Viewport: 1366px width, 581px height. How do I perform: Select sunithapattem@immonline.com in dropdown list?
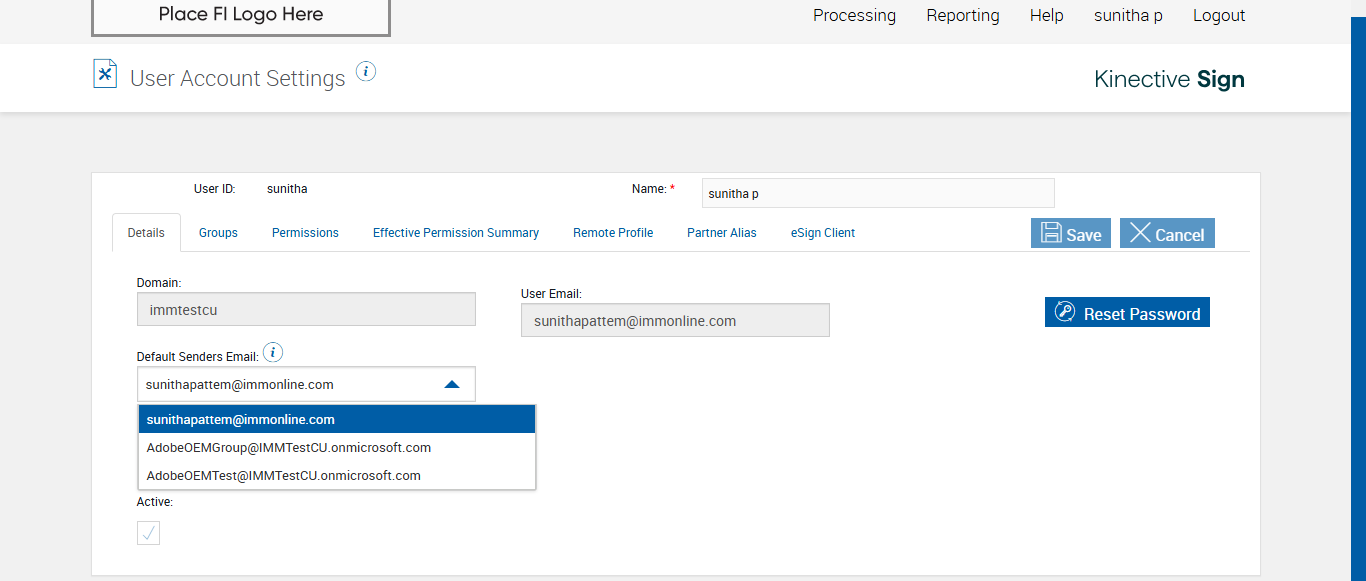click(x=241, y=419)
